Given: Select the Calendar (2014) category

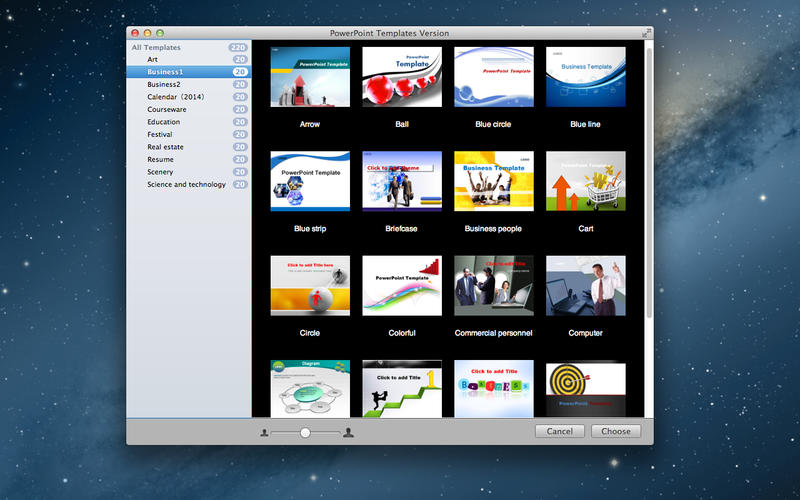Looking at the screenshot, I should pyautogui.click(x=175, y=97).
